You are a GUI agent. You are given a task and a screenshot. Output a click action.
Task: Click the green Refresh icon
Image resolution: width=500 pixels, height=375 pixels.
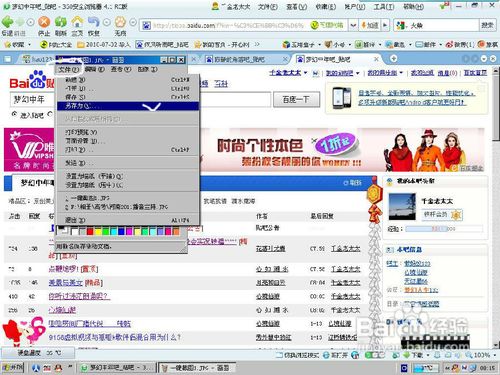click(x=61, y=22)
